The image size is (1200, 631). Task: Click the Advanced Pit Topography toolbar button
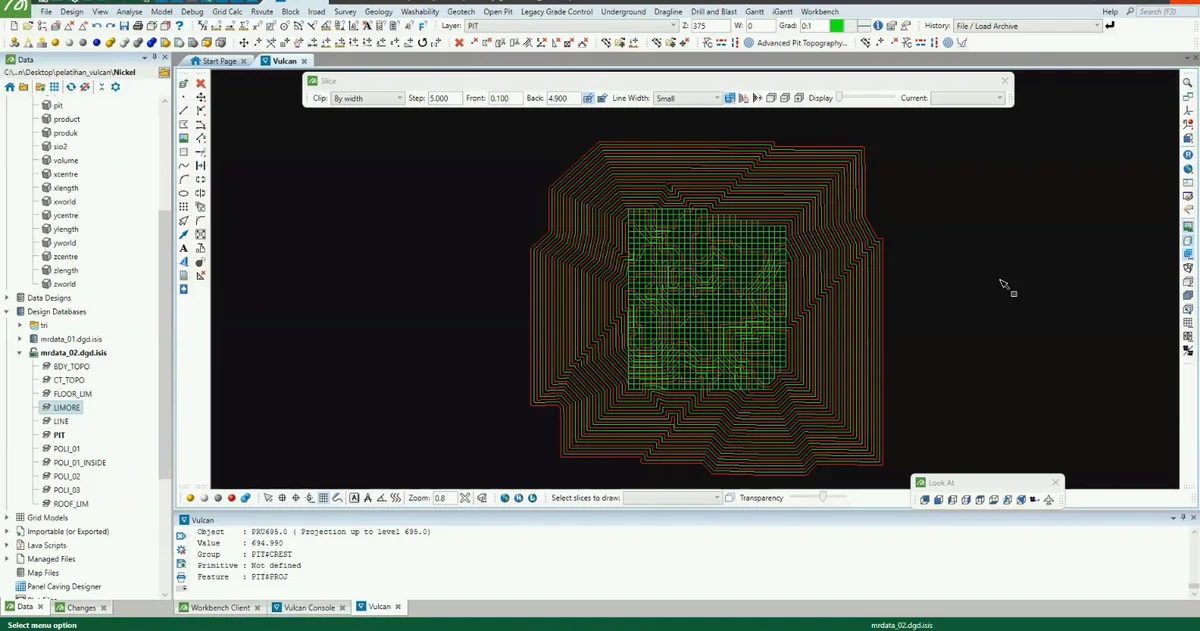pyautogui.click(x=795, y=43)
